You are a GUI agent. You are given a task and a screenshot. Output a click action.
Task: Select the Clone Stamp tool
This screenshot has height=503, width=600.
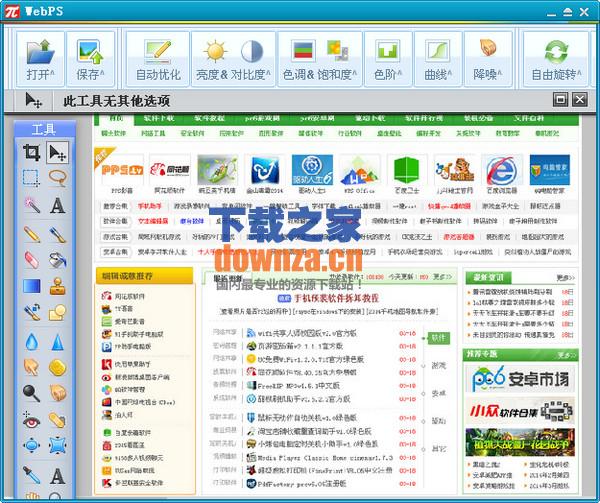(x=57, y=286)
